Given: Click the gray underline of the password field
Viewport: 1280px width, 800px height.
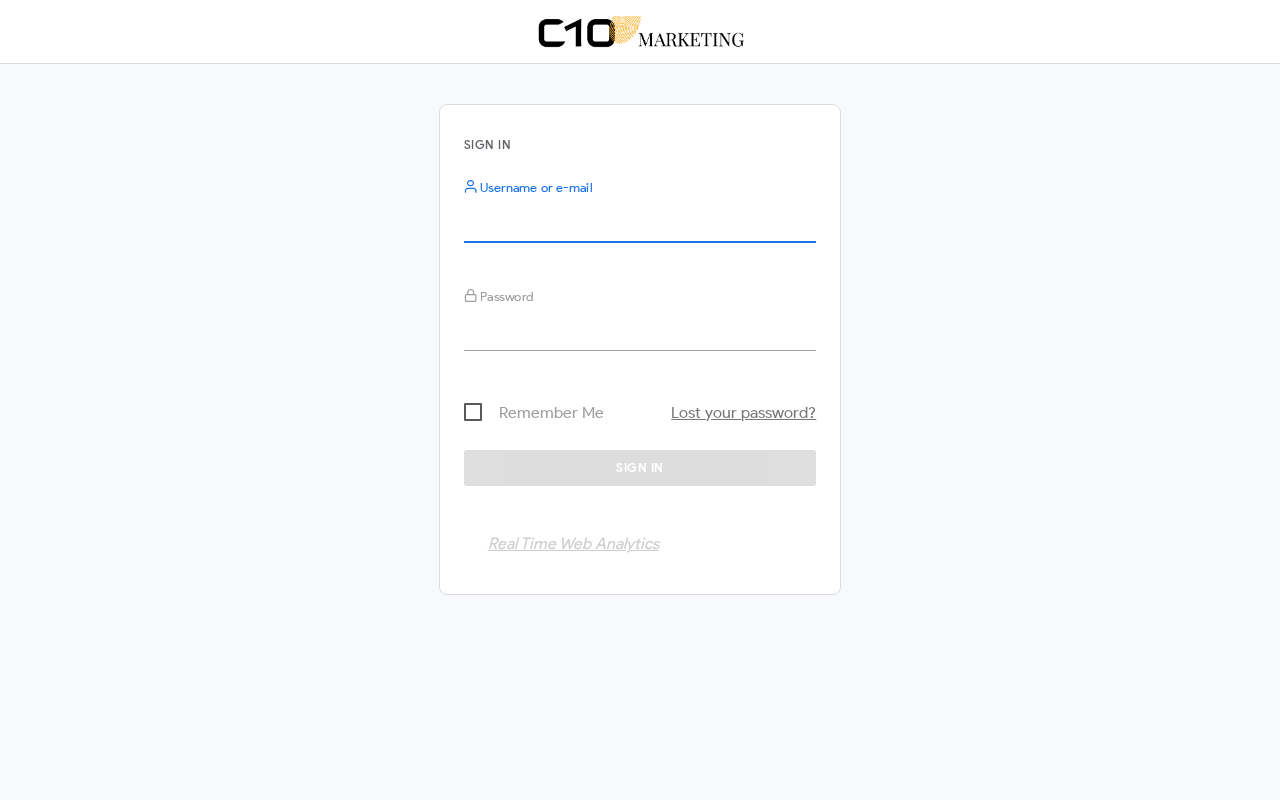Looking at the screenshot, I should (x=640, y=350).
